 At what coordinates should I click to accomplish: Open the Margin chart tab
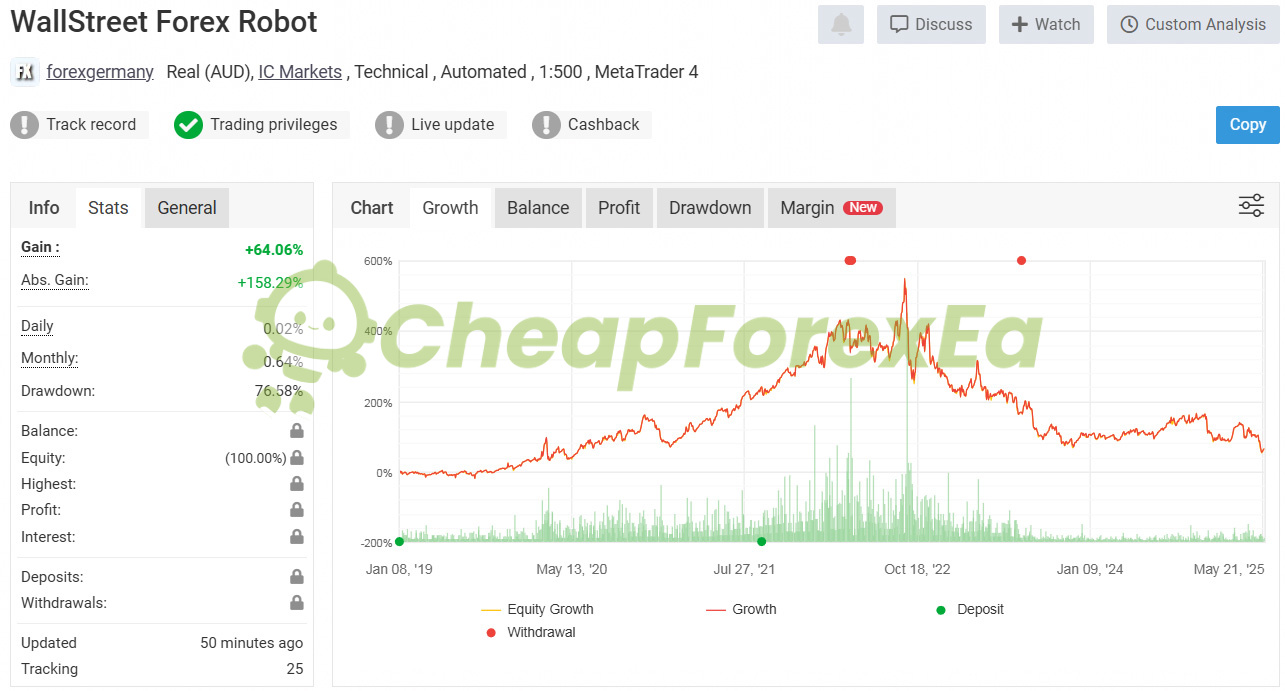pyautogui.click(x=831, y=208)
